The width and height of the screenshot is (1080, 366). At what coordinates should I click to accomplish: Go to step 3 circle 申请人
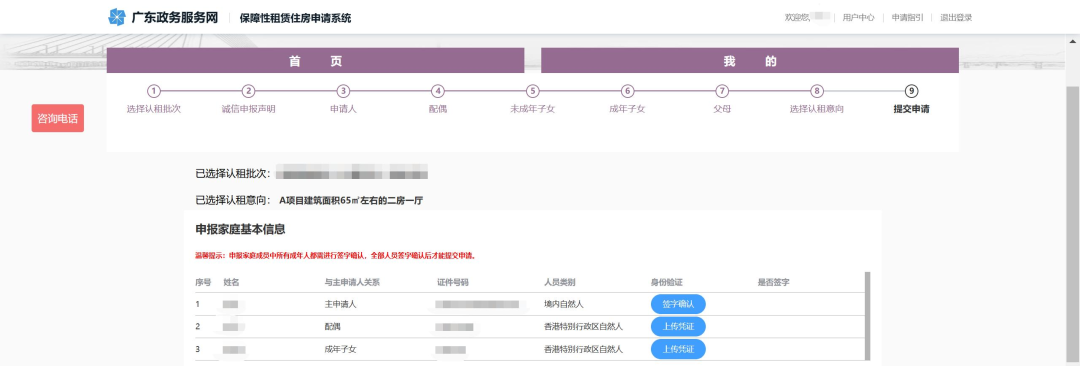(x=343, y=91)
